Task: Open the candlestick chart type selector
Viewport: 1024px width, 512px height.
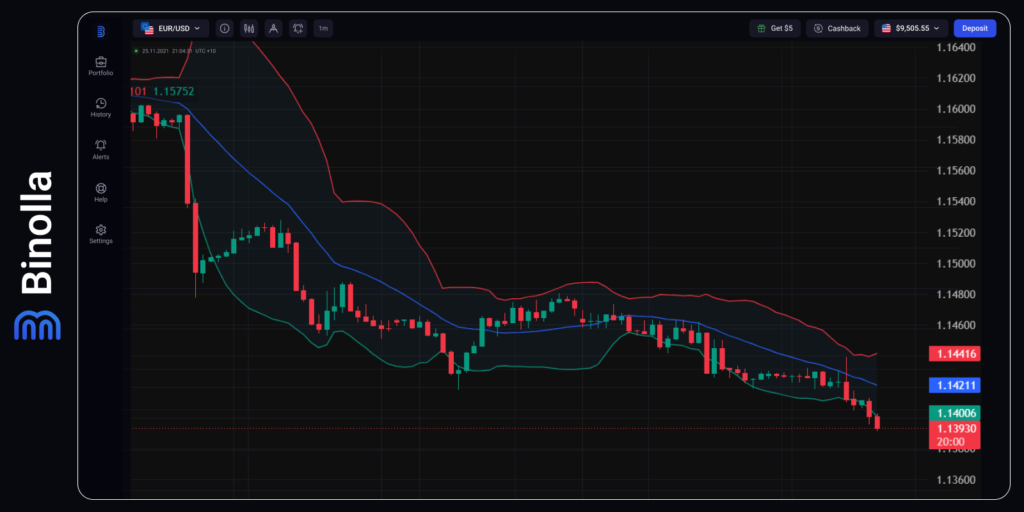Action: (249, 28)
